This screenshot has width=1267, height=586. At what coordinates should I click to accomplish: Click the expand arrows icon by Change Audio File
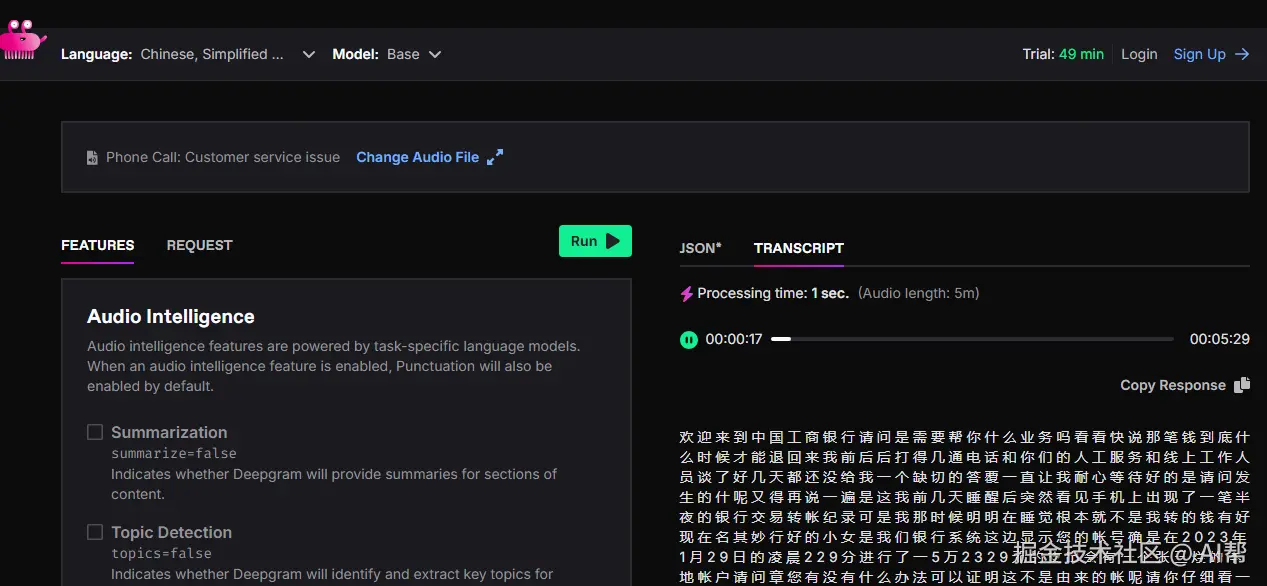(495, 157)
